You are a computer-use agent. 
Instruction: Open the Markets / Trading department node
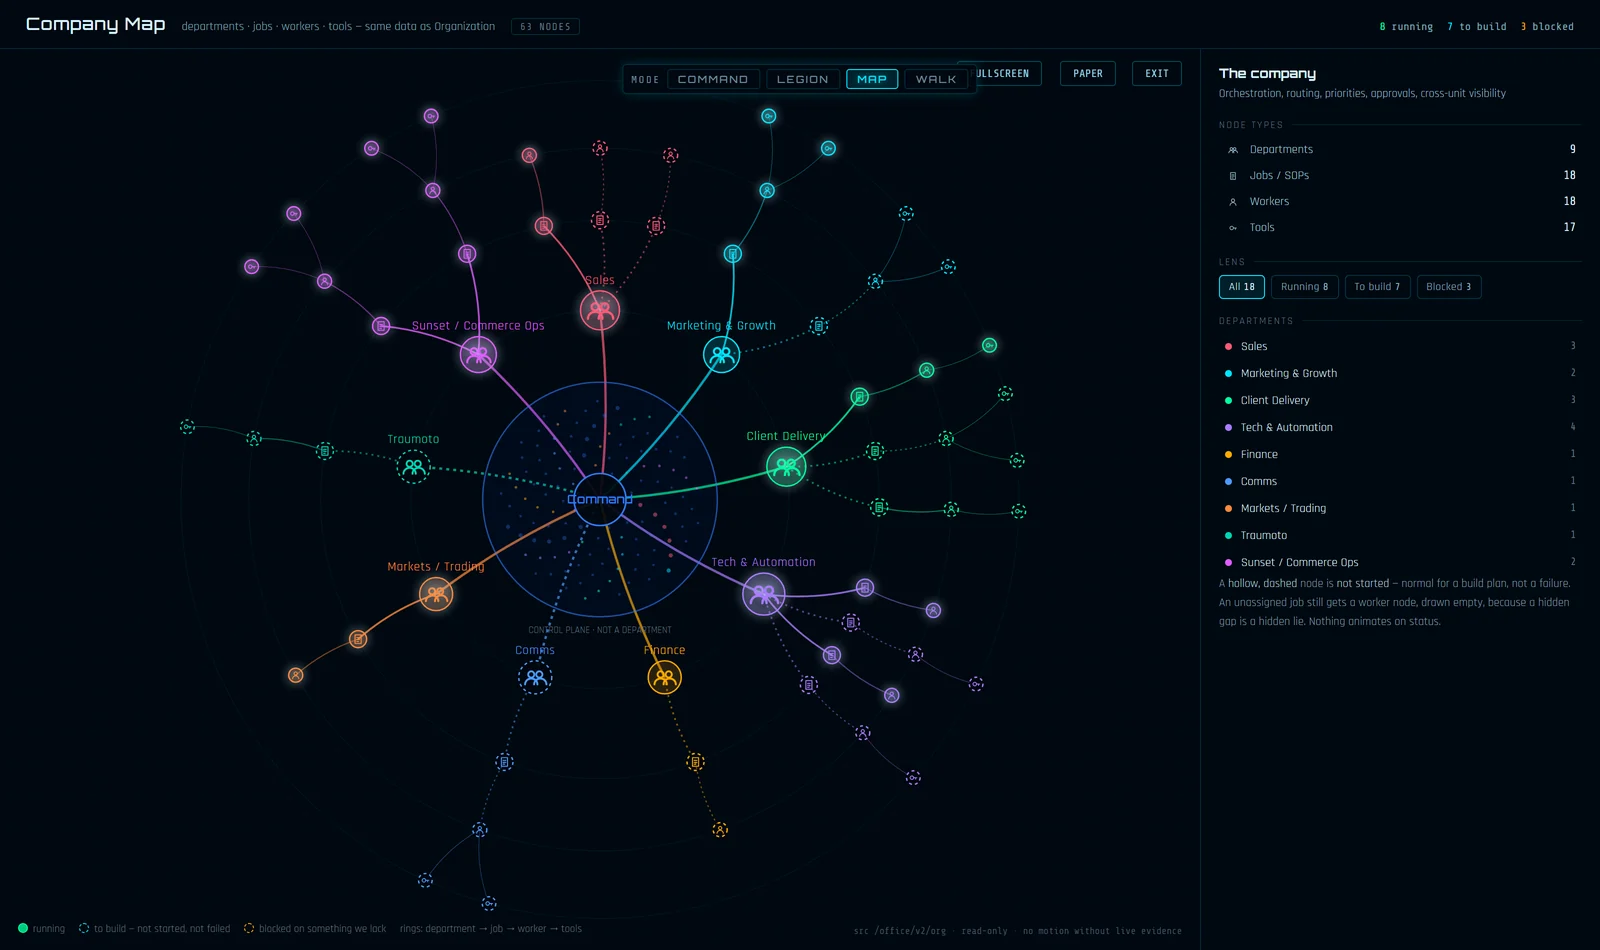[436, 594]
